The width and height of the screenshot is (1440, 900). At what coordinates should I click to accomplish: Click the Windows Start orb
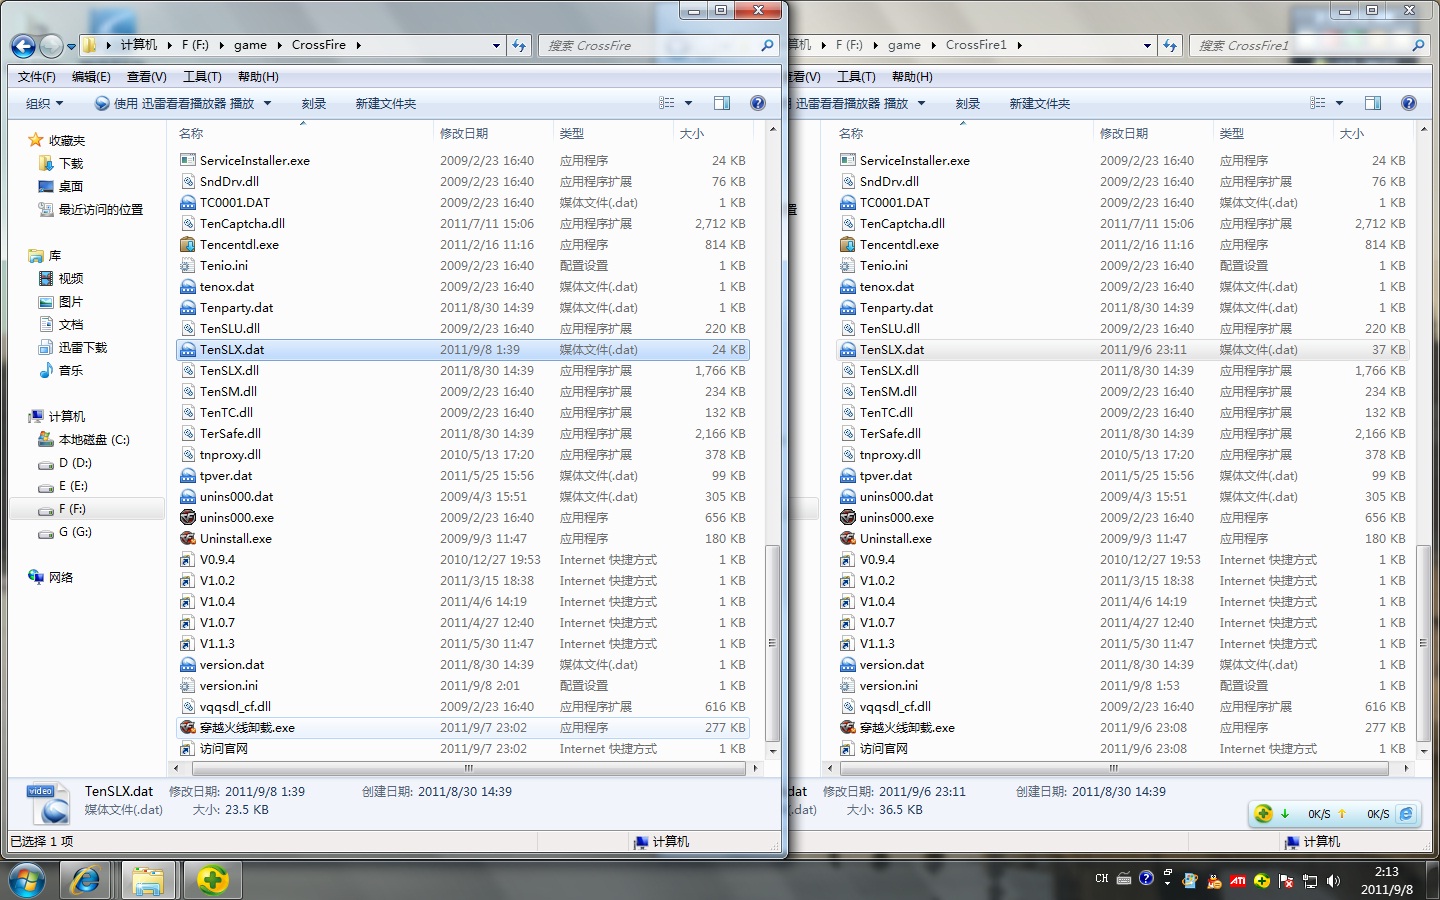tap(27, 880)
